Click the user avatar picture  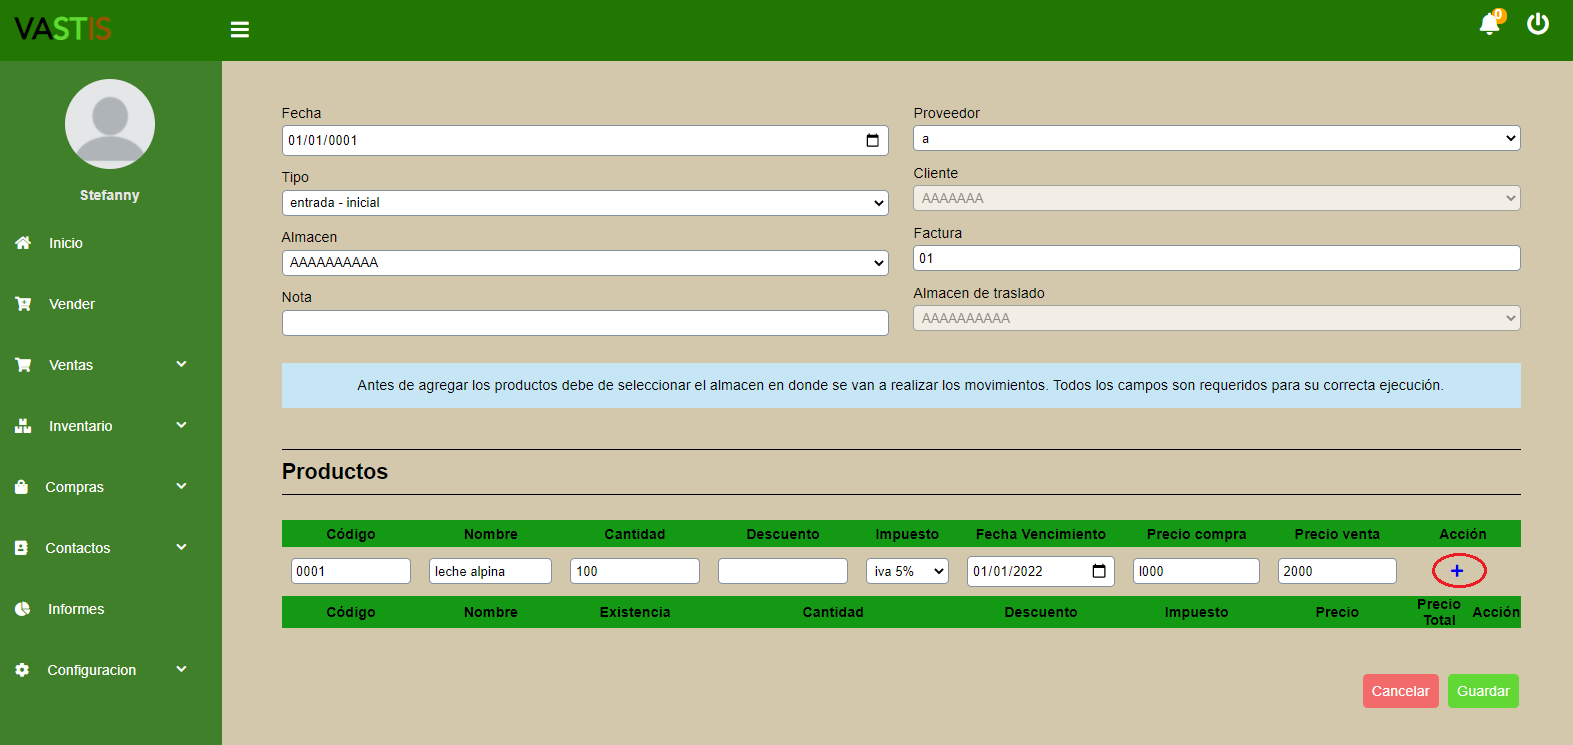click(x=110, y=124)
